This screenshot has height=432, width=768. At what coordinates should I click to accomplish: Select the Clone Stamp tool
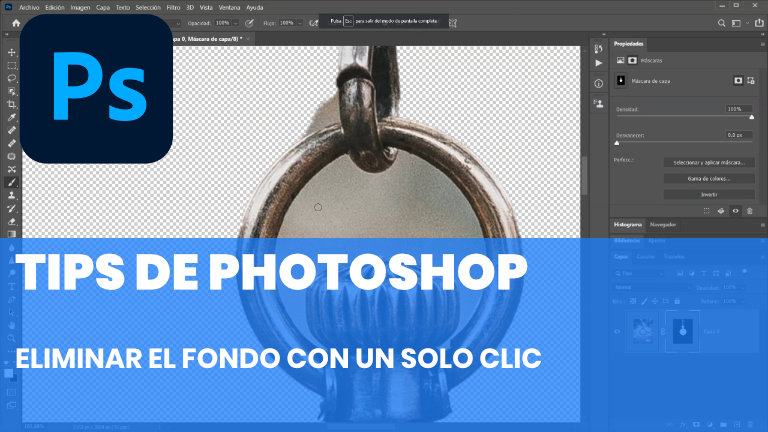point(12,195)
